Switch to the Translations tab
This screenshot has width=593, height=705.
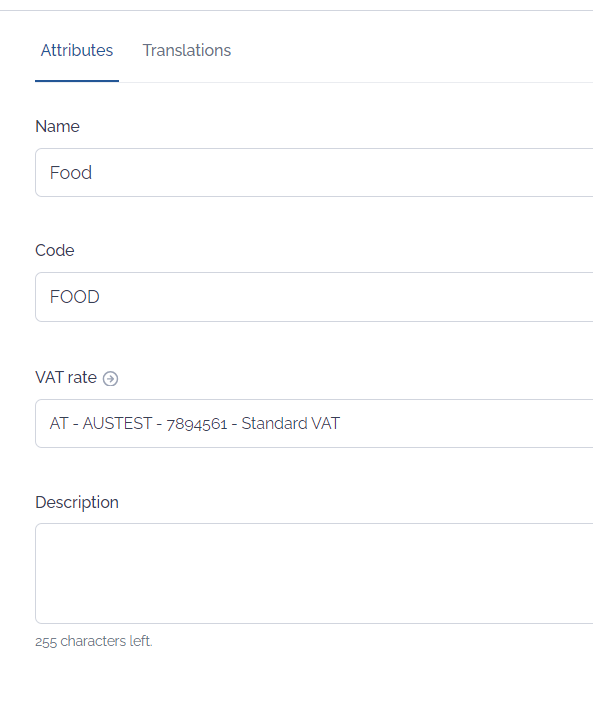point(187,50)
